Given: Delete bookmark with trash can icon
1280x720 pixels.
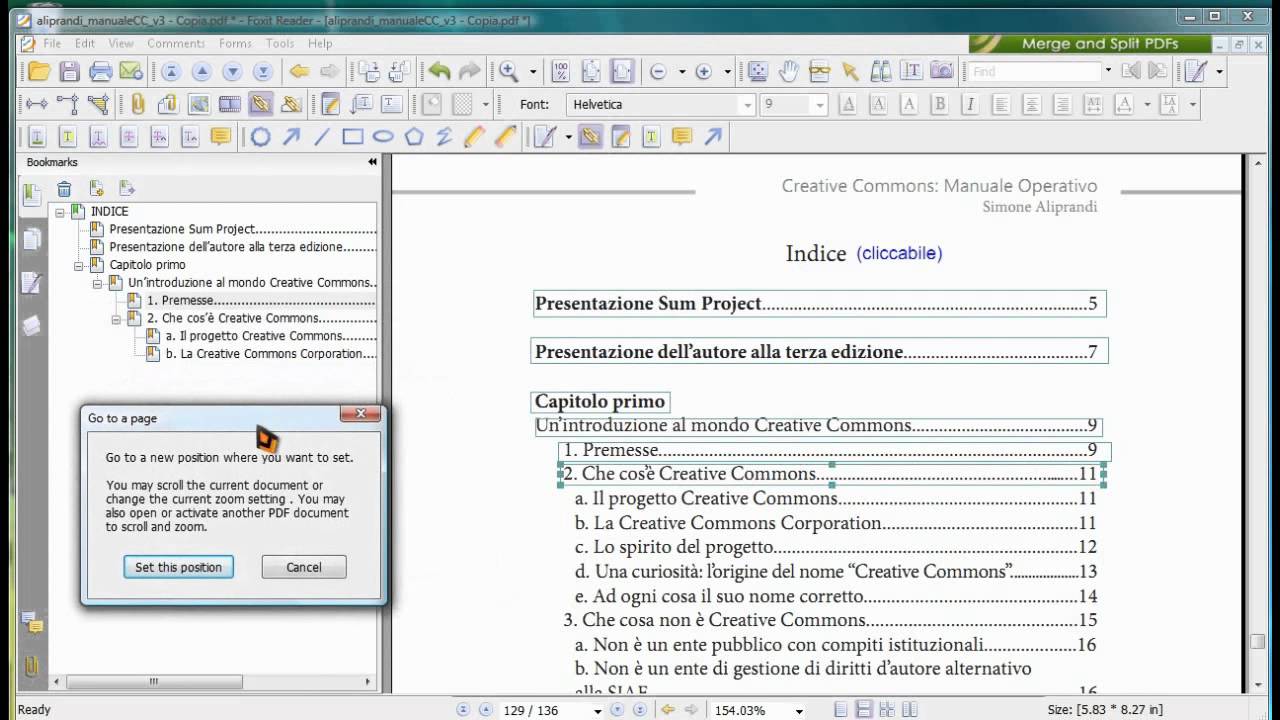Looking at the screenshot, I should pos(64,189).
